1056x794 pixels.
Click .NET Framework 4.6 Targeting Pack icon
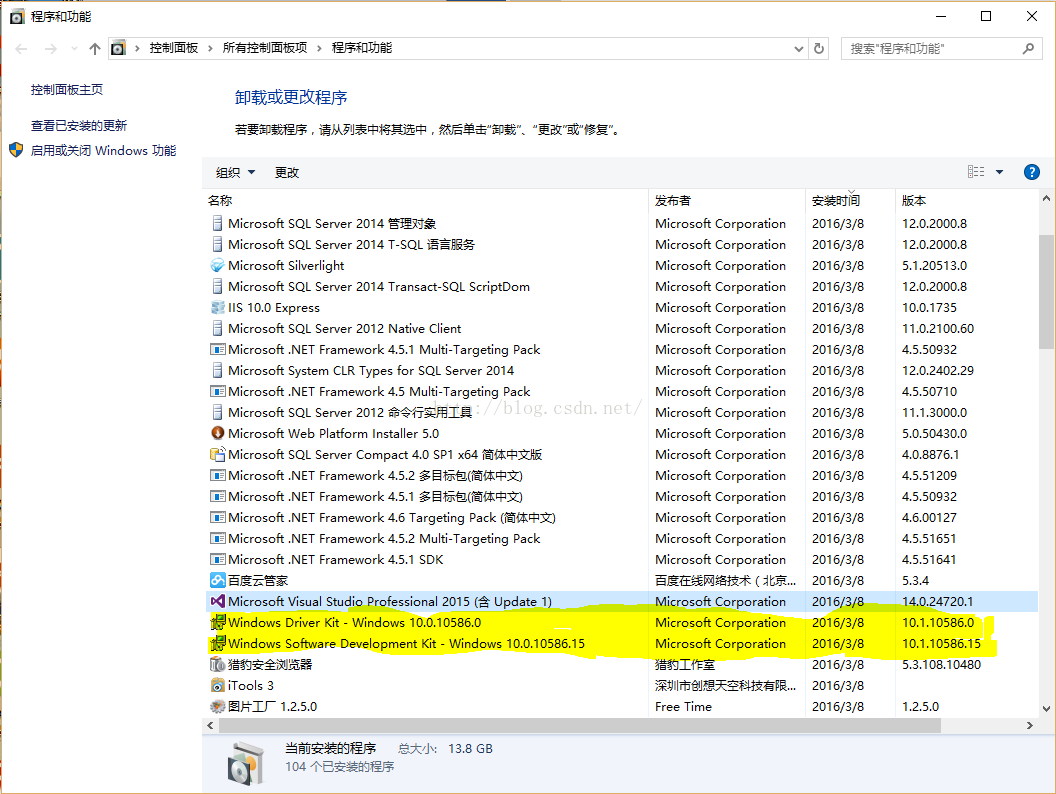218,518
